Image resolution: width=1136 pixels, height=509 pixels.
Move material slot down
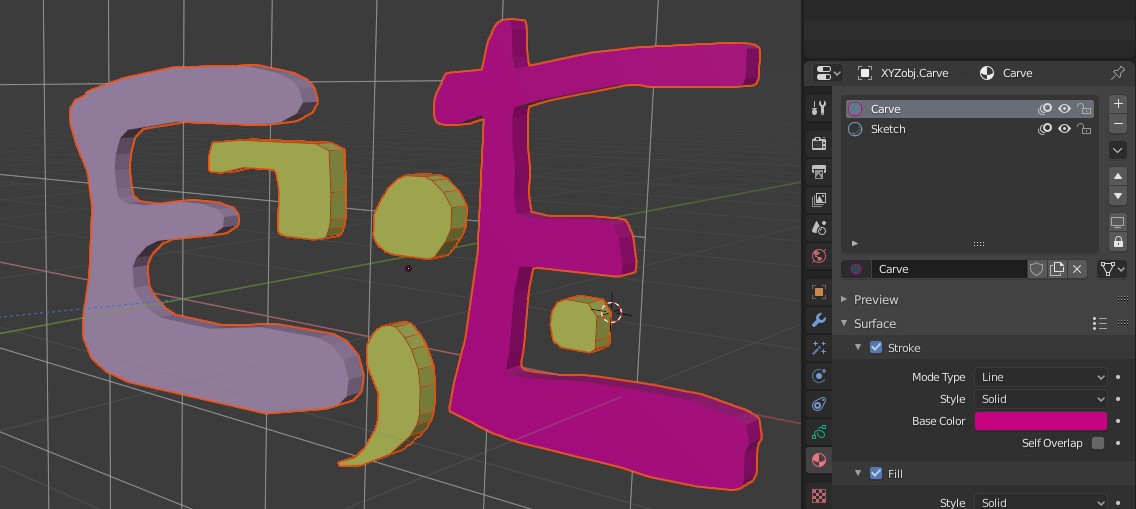coord(1118,196)
